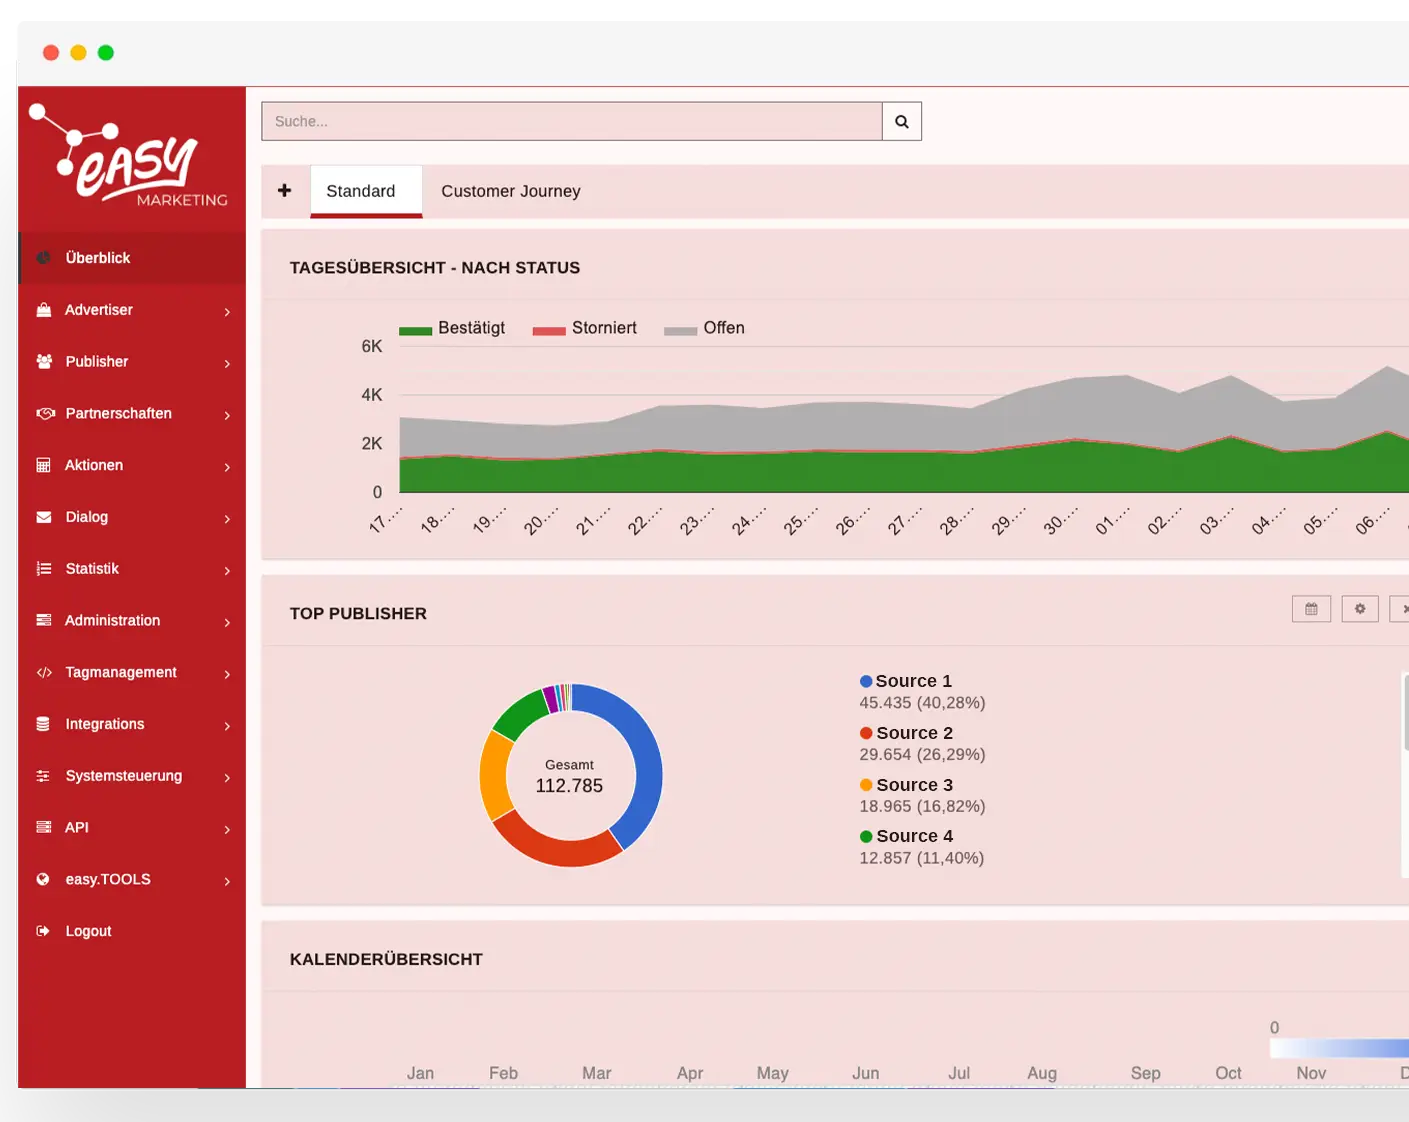The image size is (1409, 1122).
Task: Switch to the Customer Journey tab
Action: [510, 191]
